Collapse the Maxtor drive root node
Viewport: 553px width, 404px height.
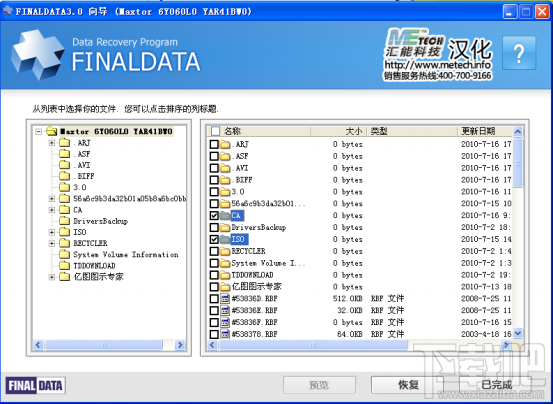(x=39, y=132)
